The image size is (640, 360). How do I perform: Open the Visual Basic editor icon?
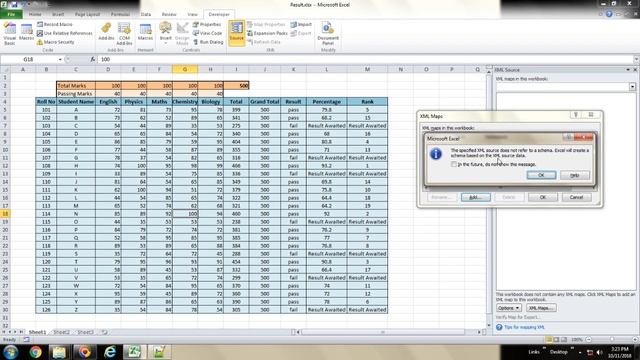(x=9, y=33)
